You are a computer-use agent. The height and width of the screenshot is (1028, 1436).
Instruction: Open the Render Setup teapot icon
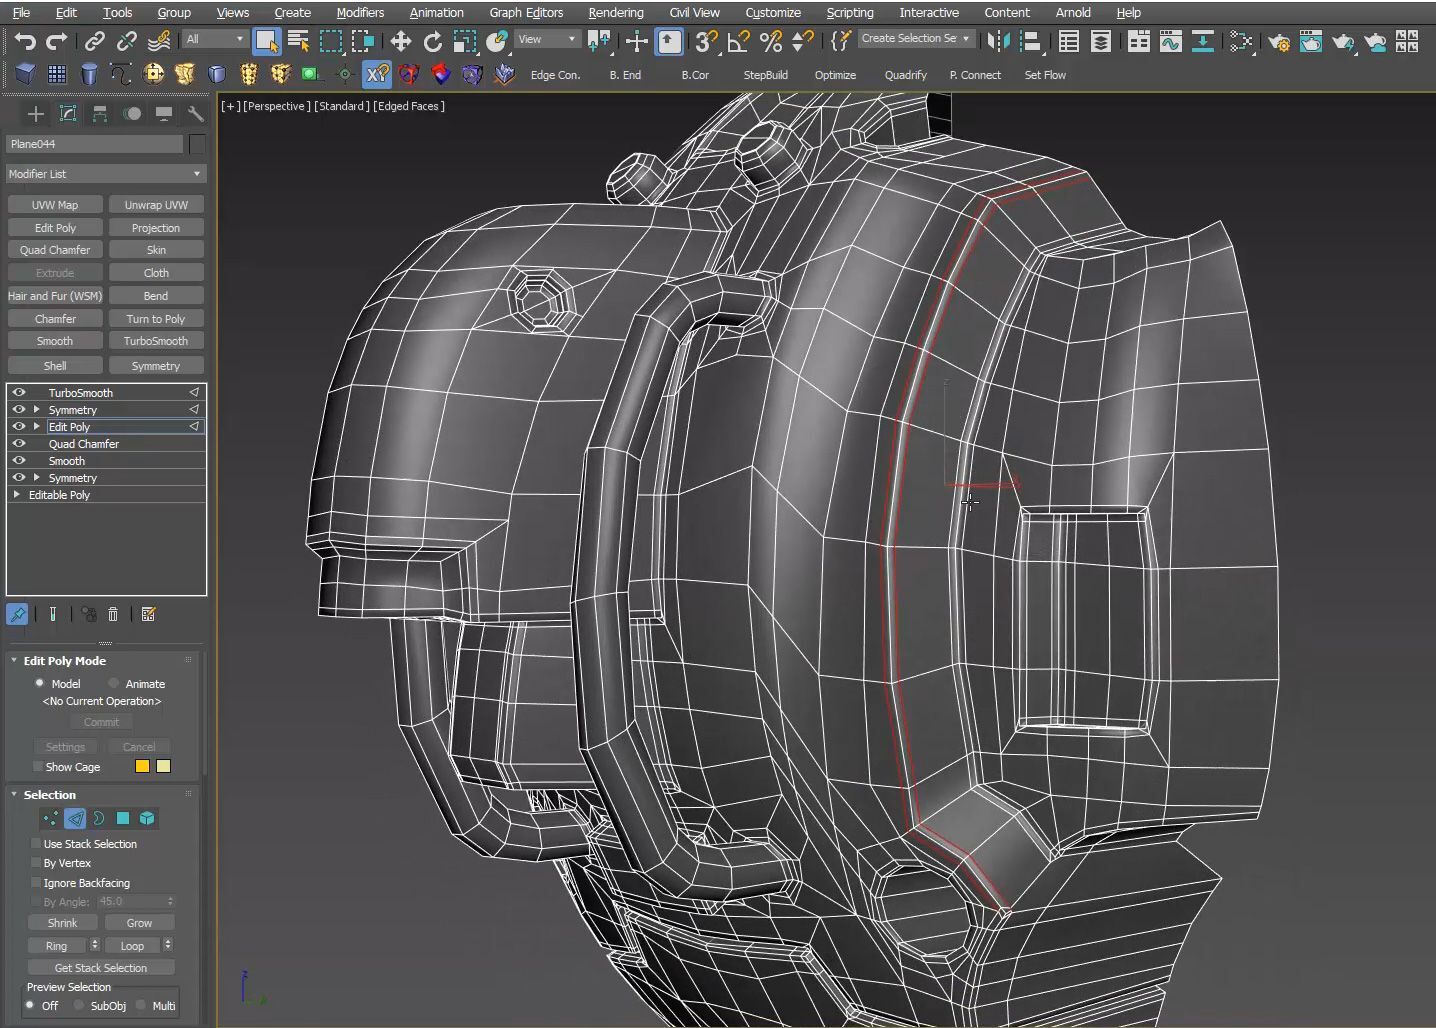1278,41
